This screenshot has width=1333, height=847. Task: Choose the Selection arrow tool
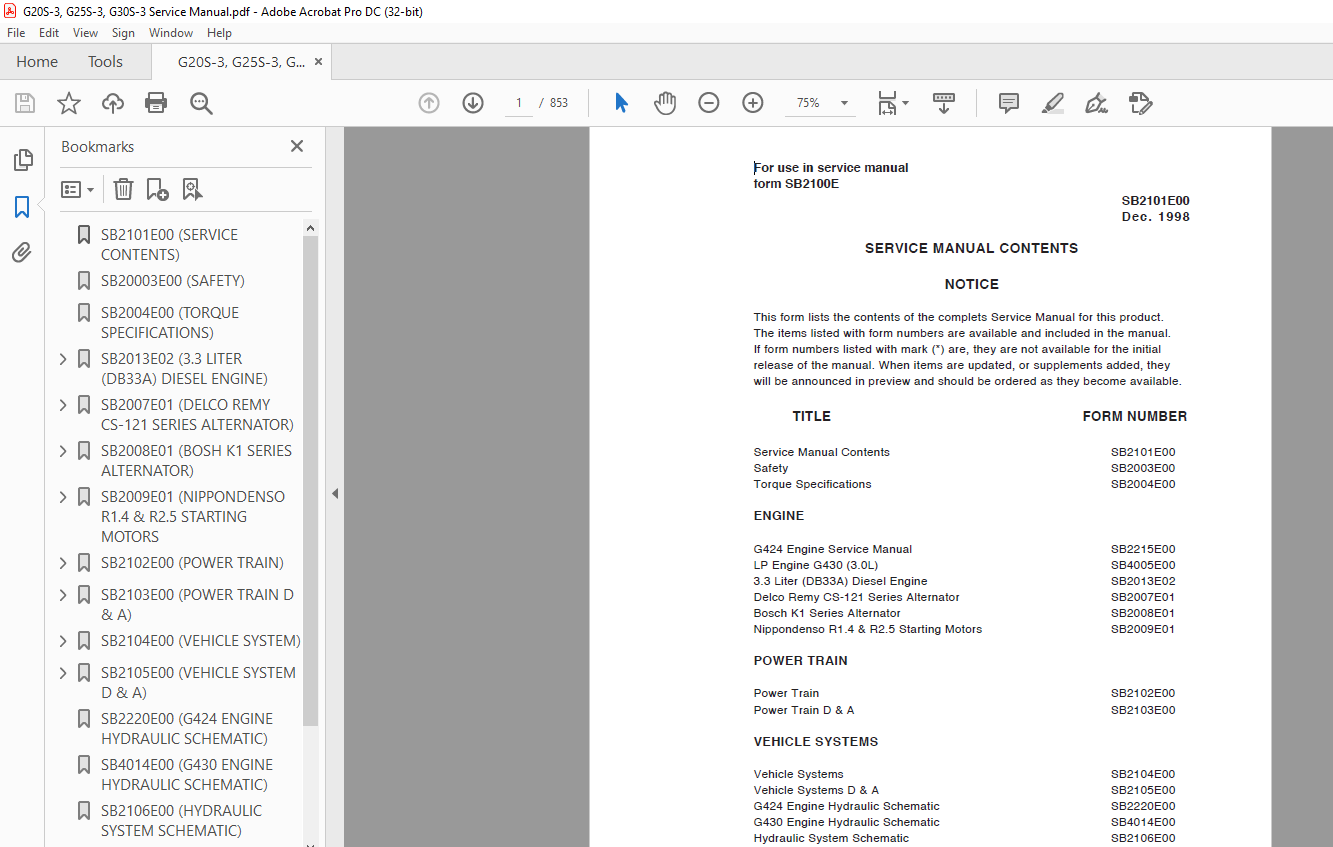pyautogui.click(x=621, y=103)
